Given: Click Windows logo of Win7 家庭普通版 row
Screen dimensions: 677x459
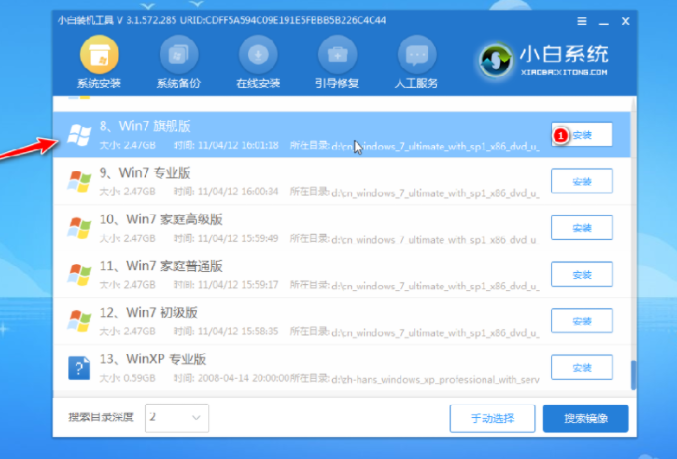Looking at the screenshot, I should point(79,274).
